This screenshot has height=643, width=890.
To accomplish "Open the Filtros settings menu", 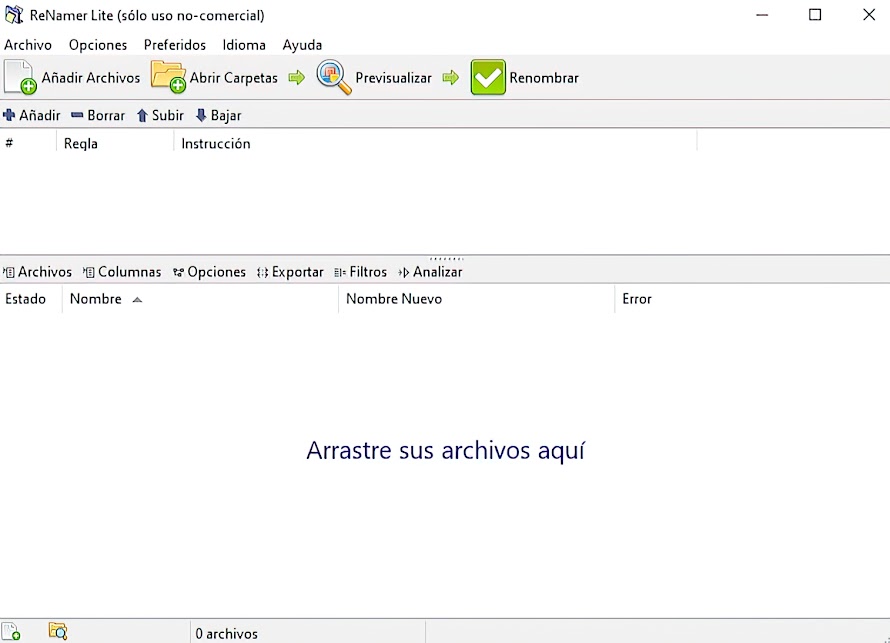I will point(360,272).
